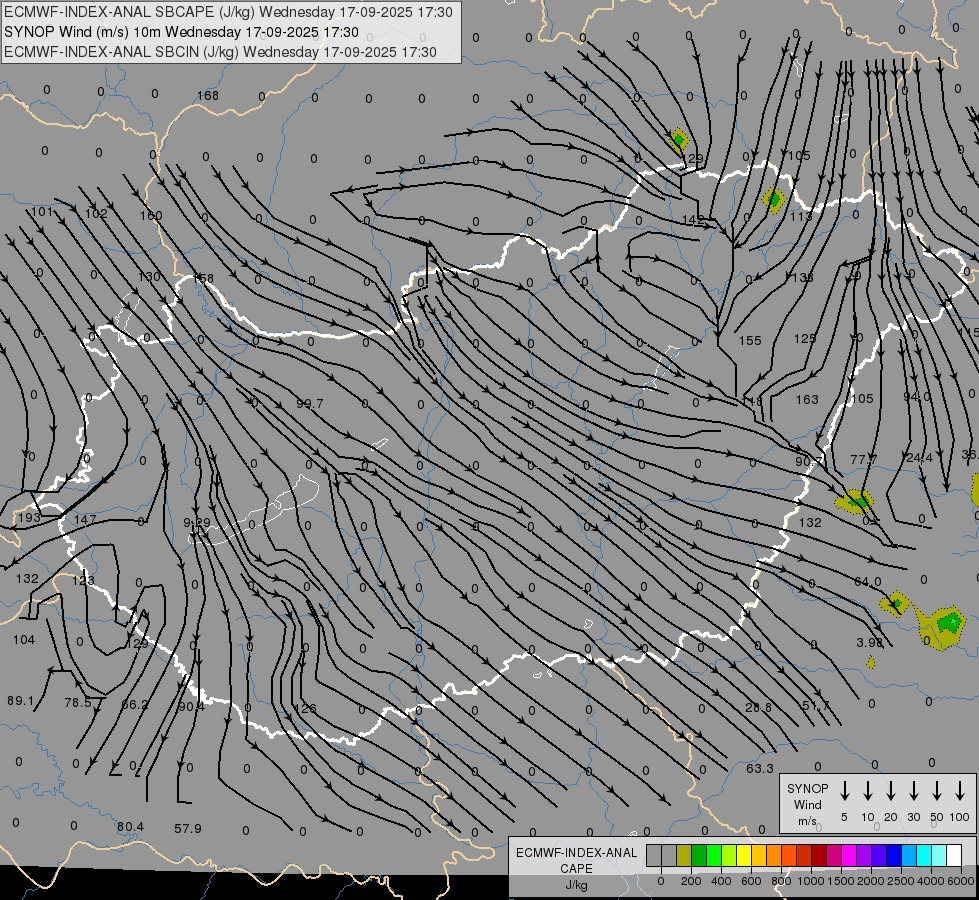Click the 63.3 value on the map
Screen dimensions: 979x900
tap(760, 768)
